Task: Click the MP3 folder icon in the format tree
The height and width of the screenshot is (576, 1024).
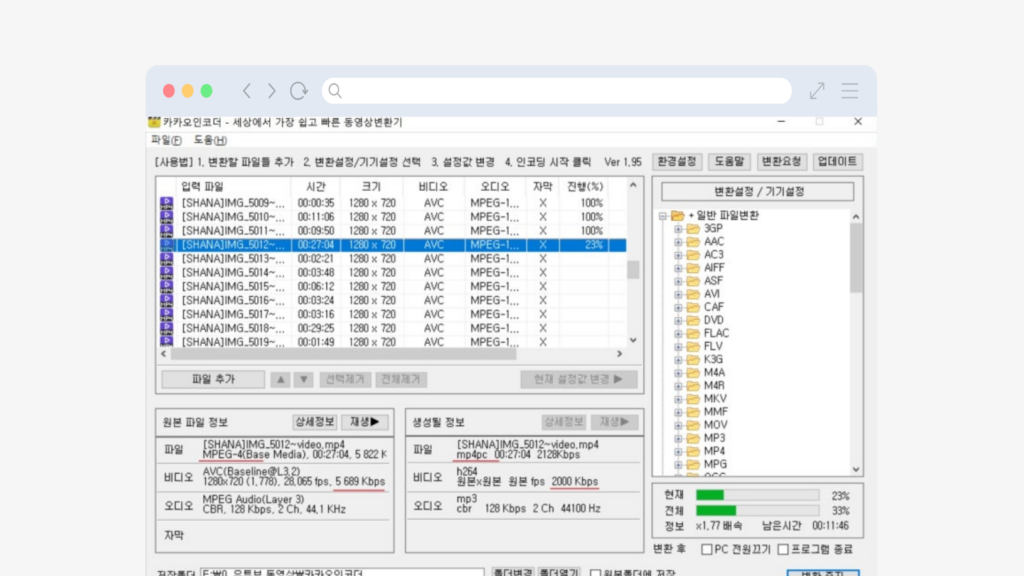Action: pyautogui.click(x=694, y=438)
